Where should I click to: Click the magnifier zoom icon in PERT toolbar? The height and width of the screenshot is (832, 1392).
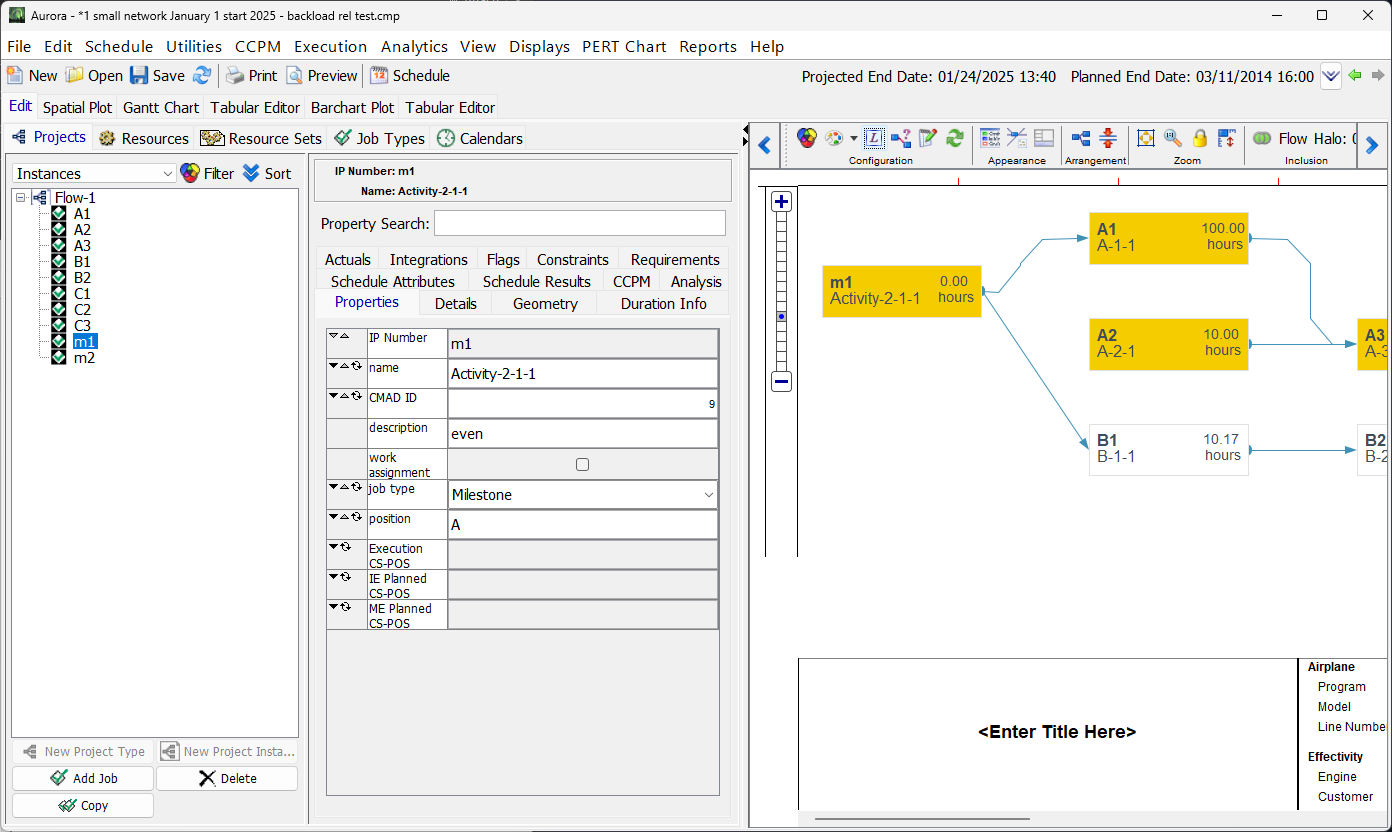tap(1173, 139)
